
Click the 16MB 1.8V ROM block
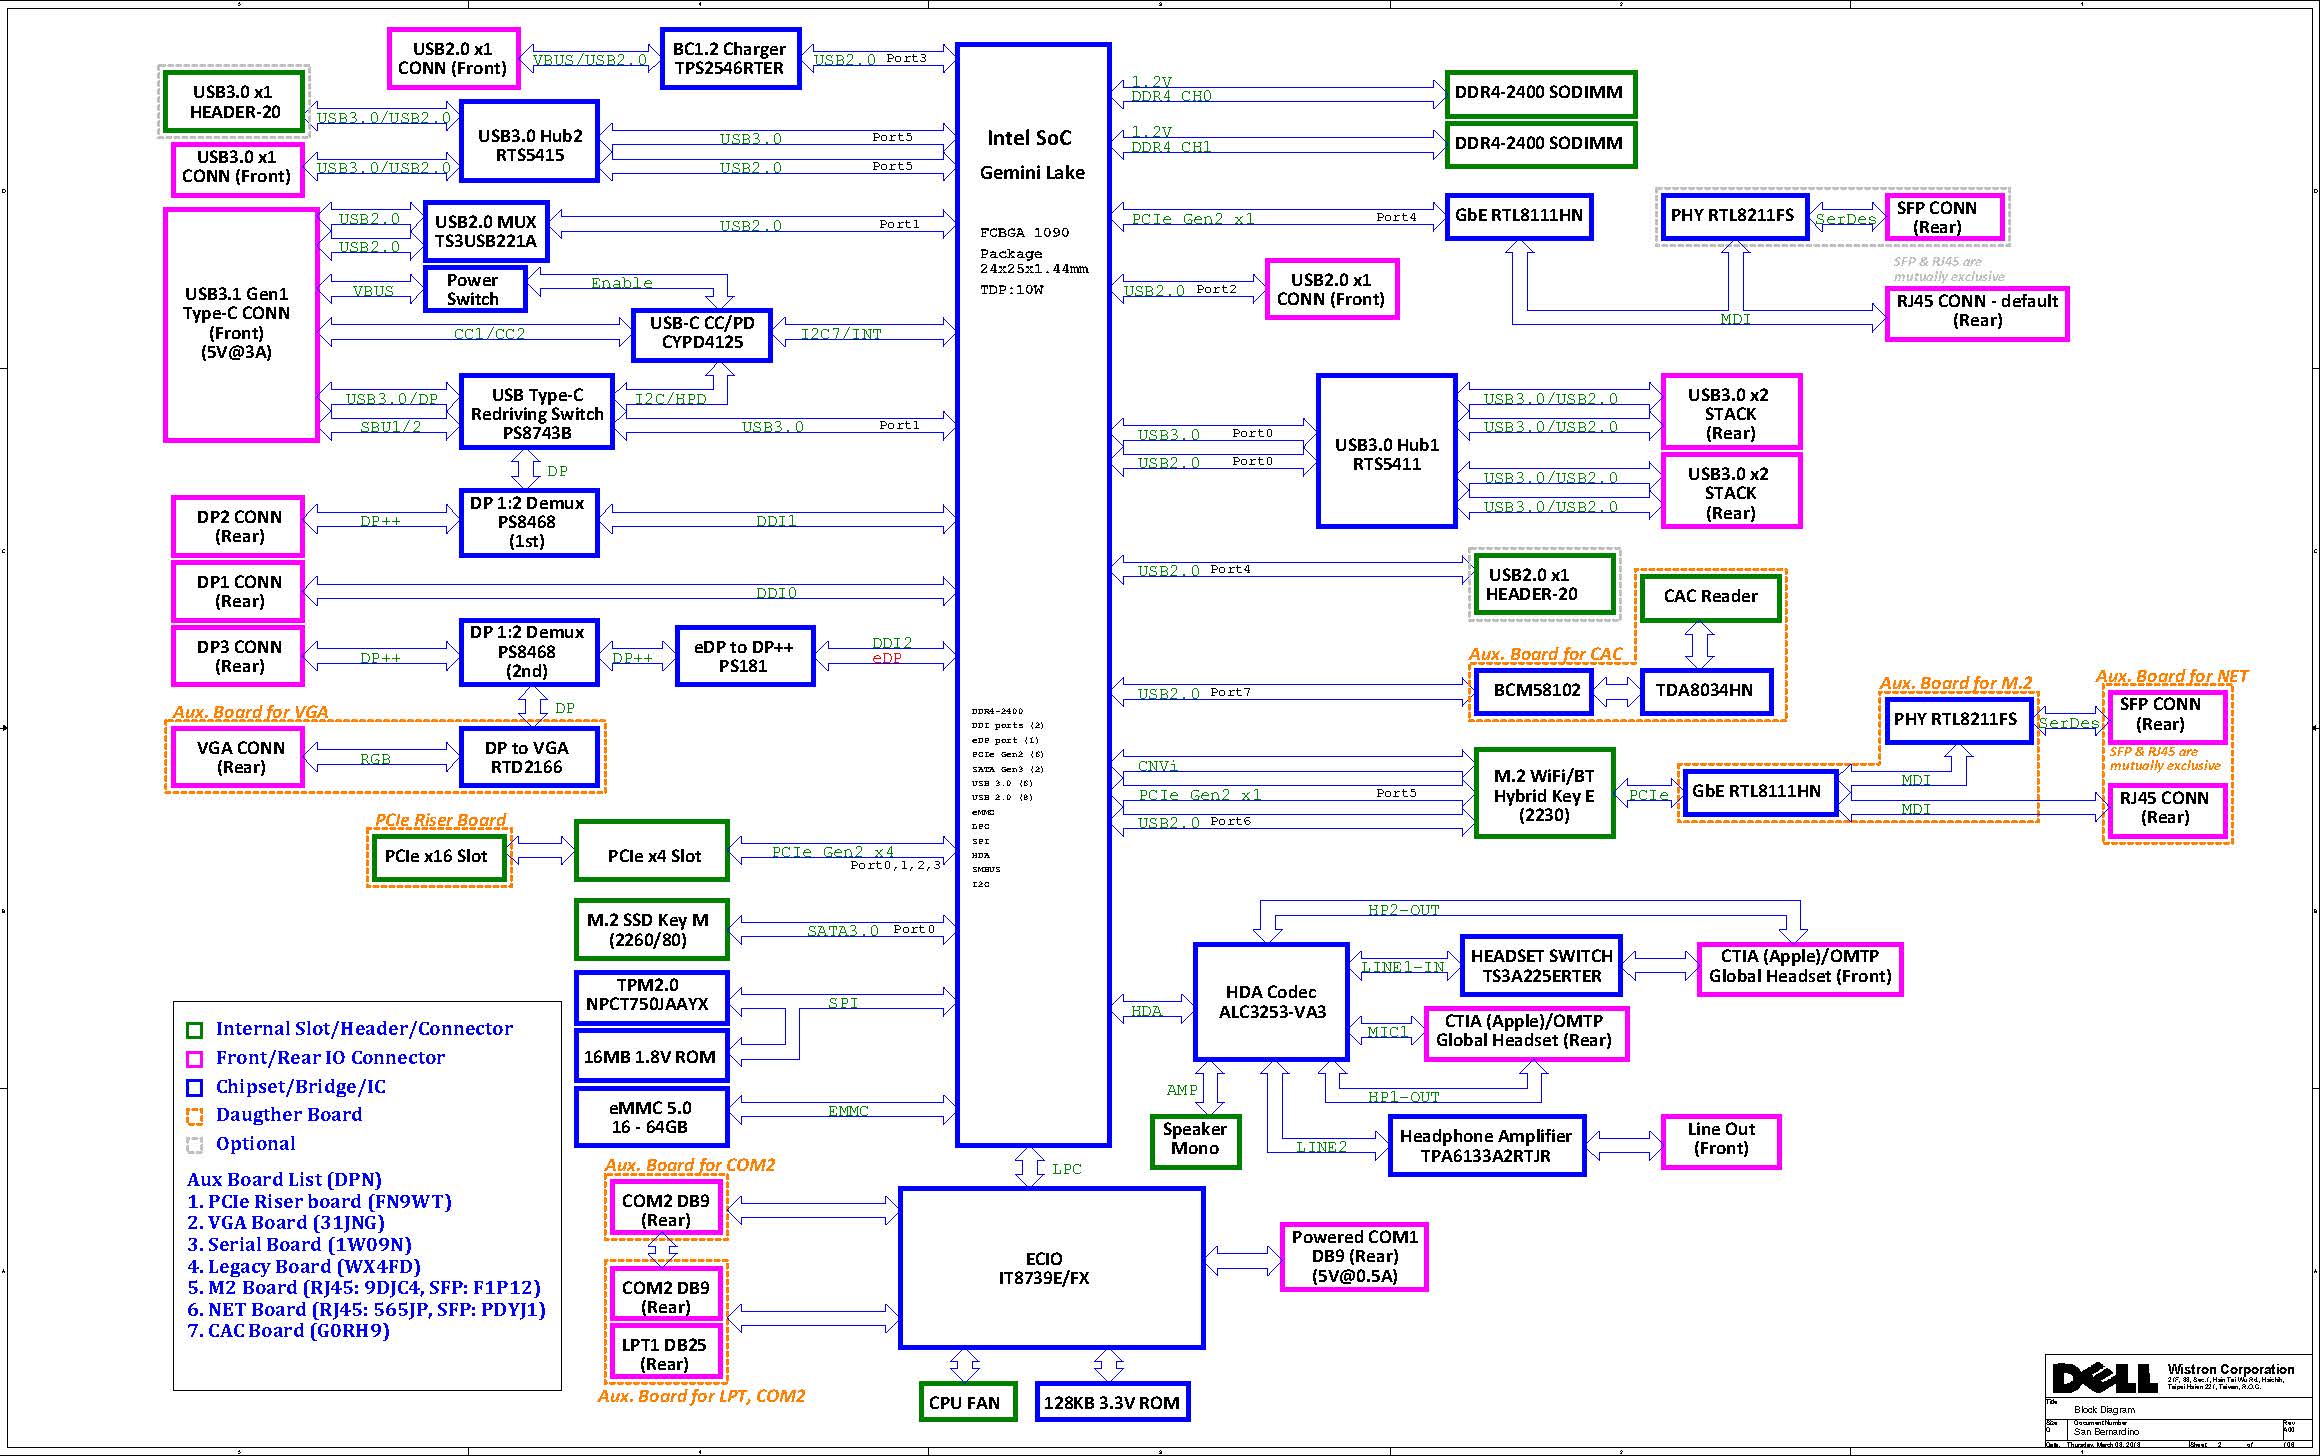(652, 1055)
